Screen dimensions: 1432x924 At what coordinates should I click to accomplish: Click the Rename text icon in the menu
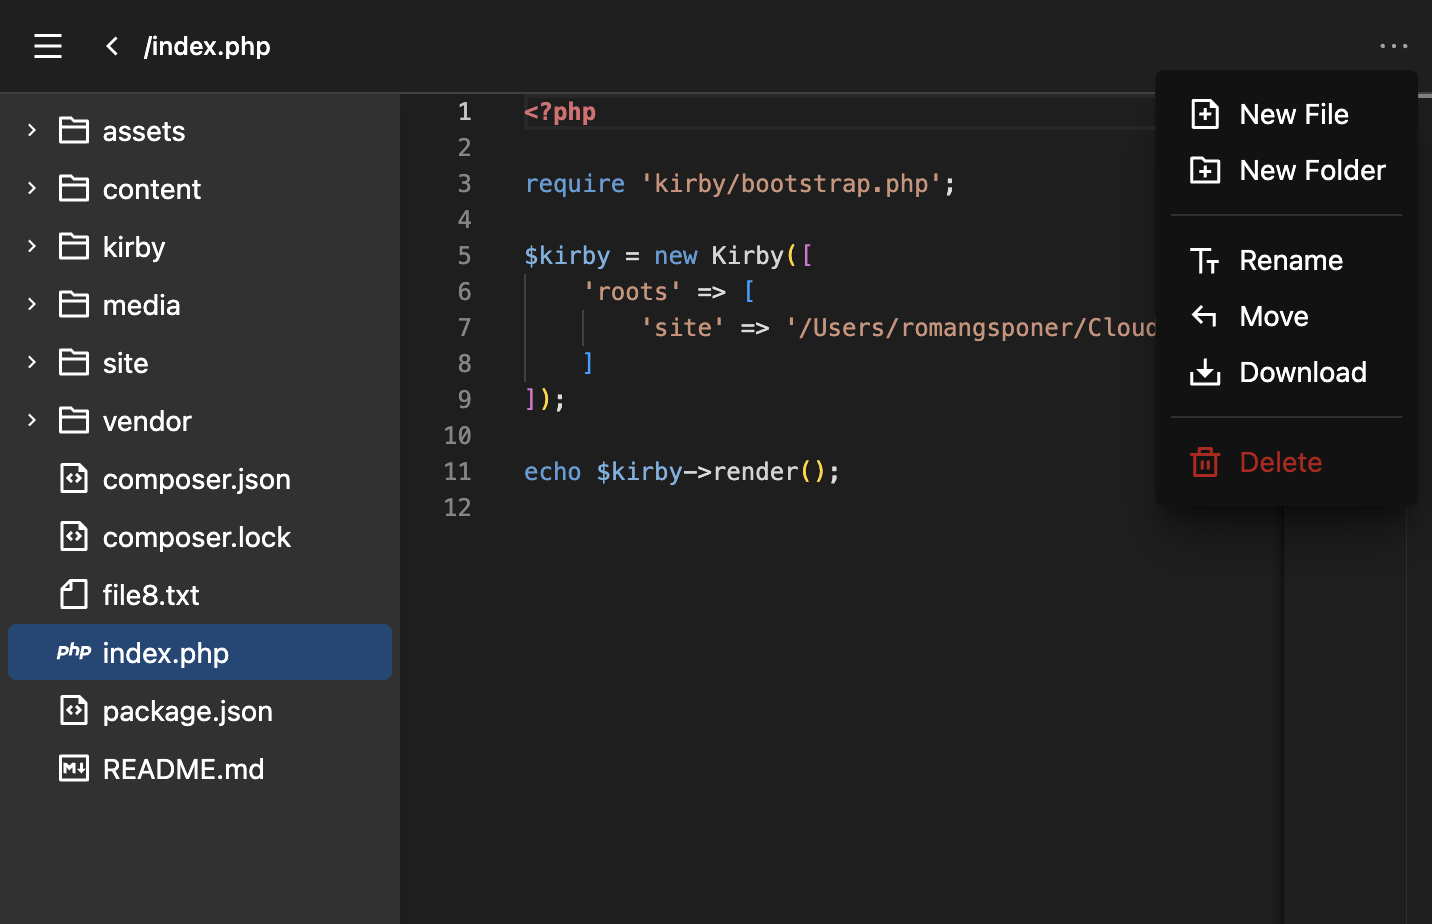[1205, 260]
